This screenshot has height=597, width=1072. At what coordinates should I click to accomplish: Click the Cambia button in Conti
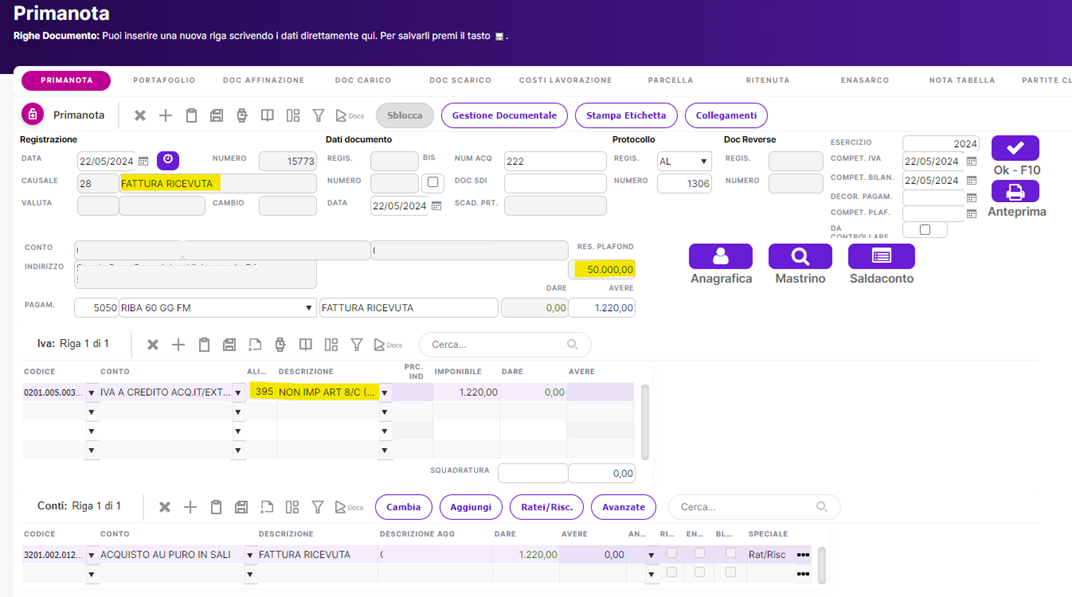(x=403, y=507)
